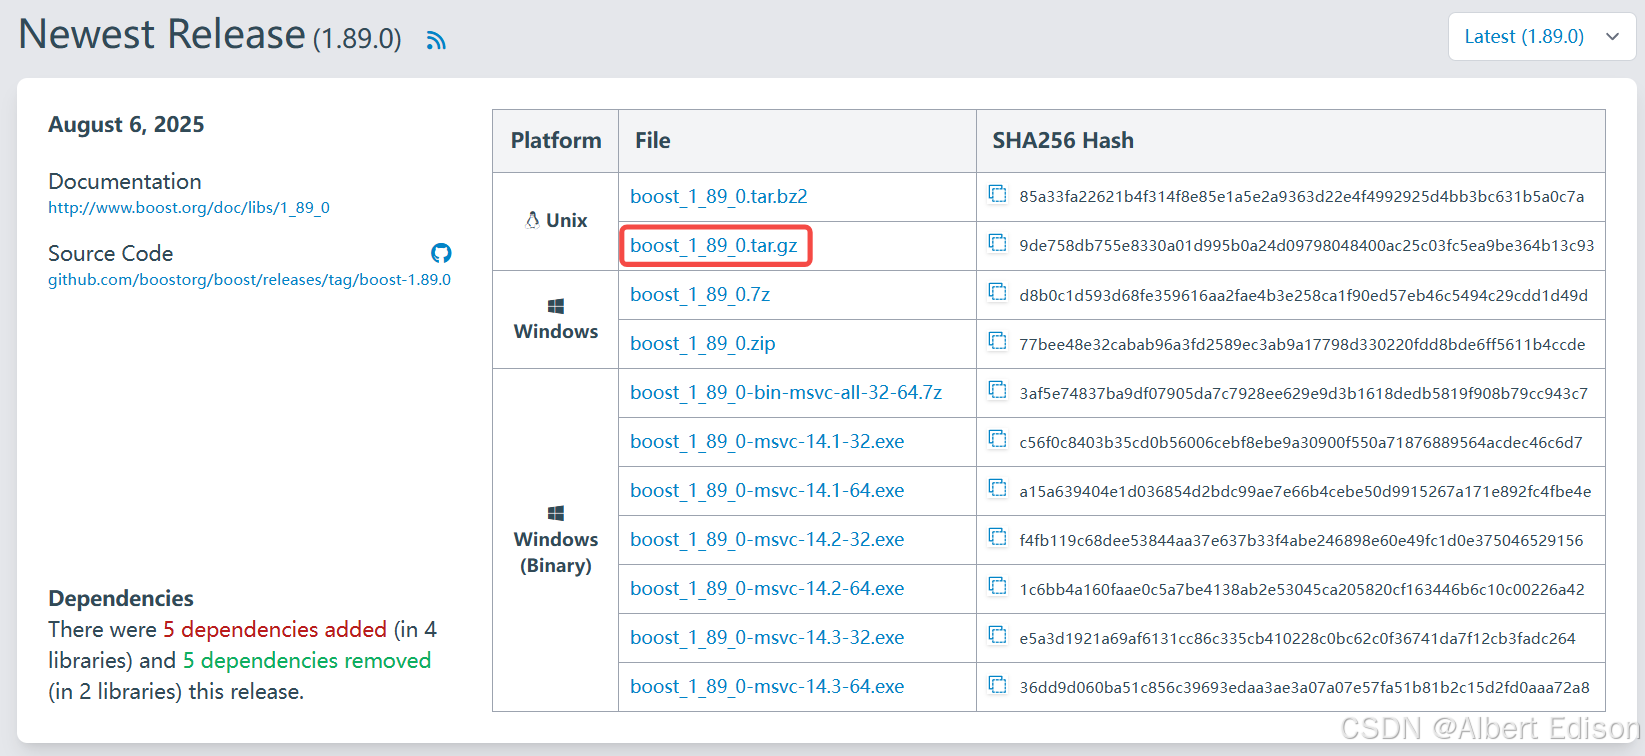Viewport: 1645px width, 756px height.
Task: Copy hash for boost_1_89_0.7z
Action: coord(997,292)
